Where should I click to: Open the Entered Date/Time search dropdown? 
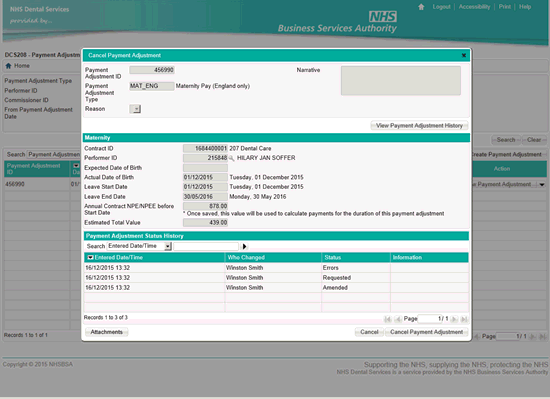click(x=168, y=246)
